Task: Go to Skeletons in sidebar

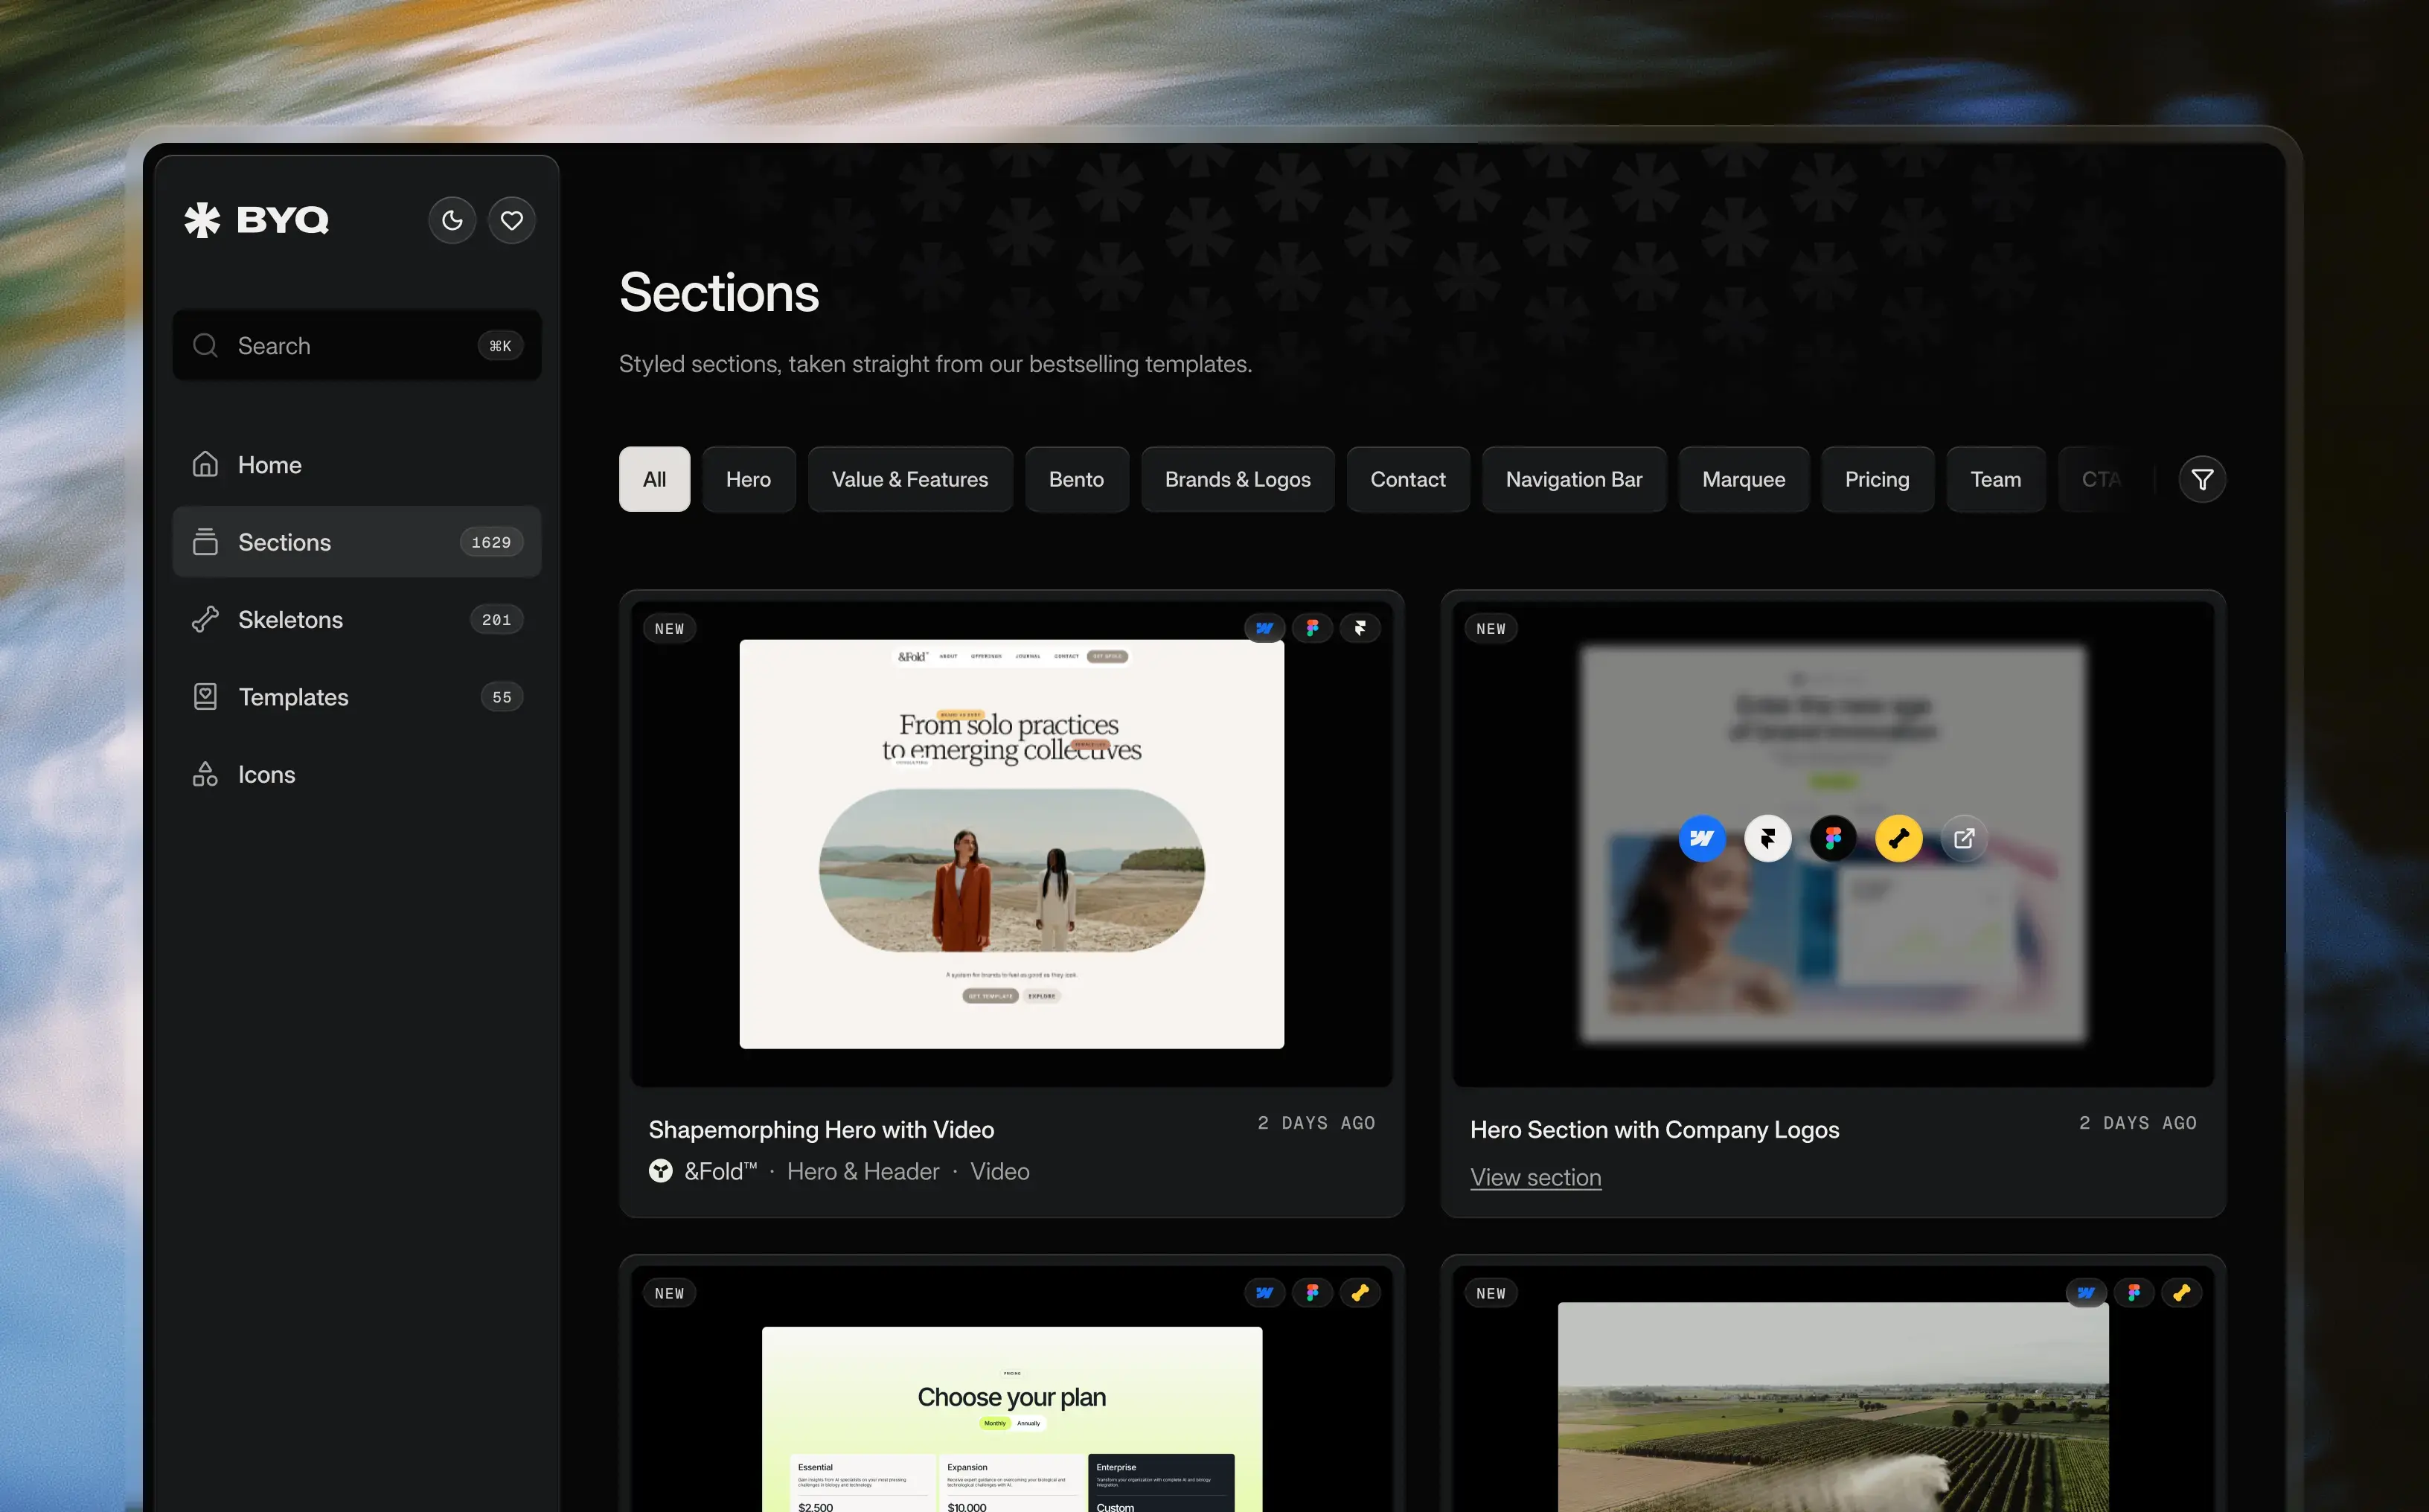Action: coord(290,620)
